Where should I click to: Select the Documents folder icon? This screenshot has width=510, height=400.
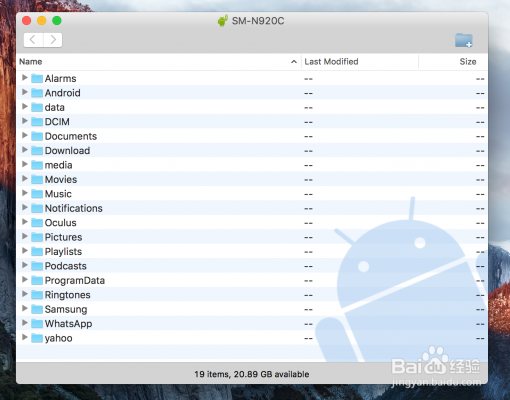point(37,136)
